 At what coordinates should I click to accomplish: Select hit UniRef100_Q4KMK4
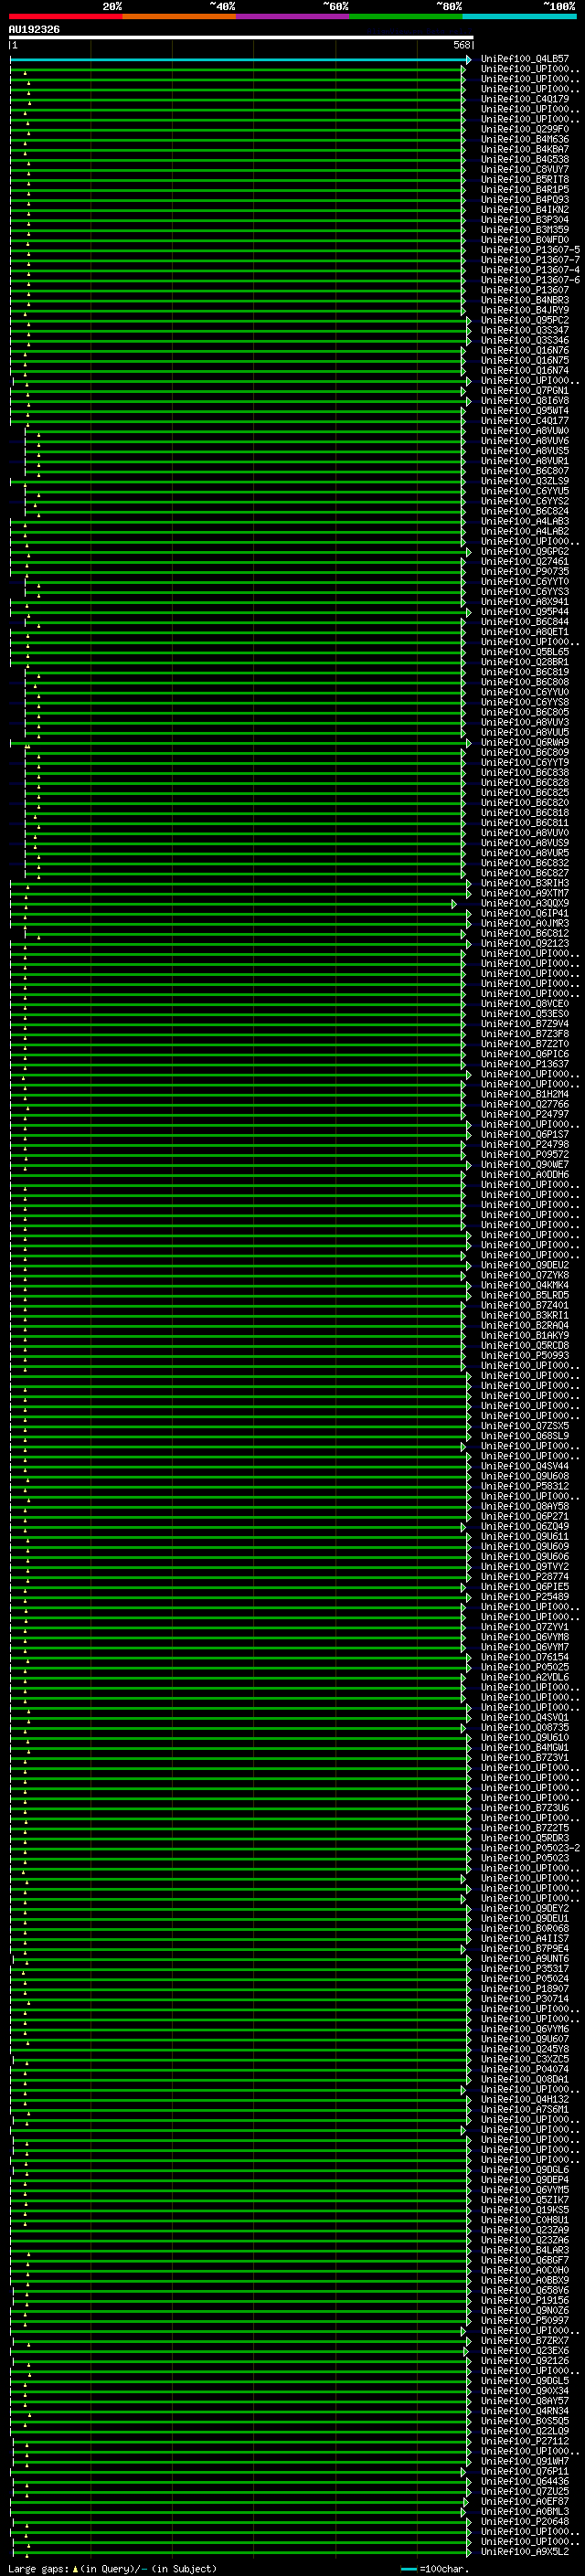click(x=525, y=1285)
